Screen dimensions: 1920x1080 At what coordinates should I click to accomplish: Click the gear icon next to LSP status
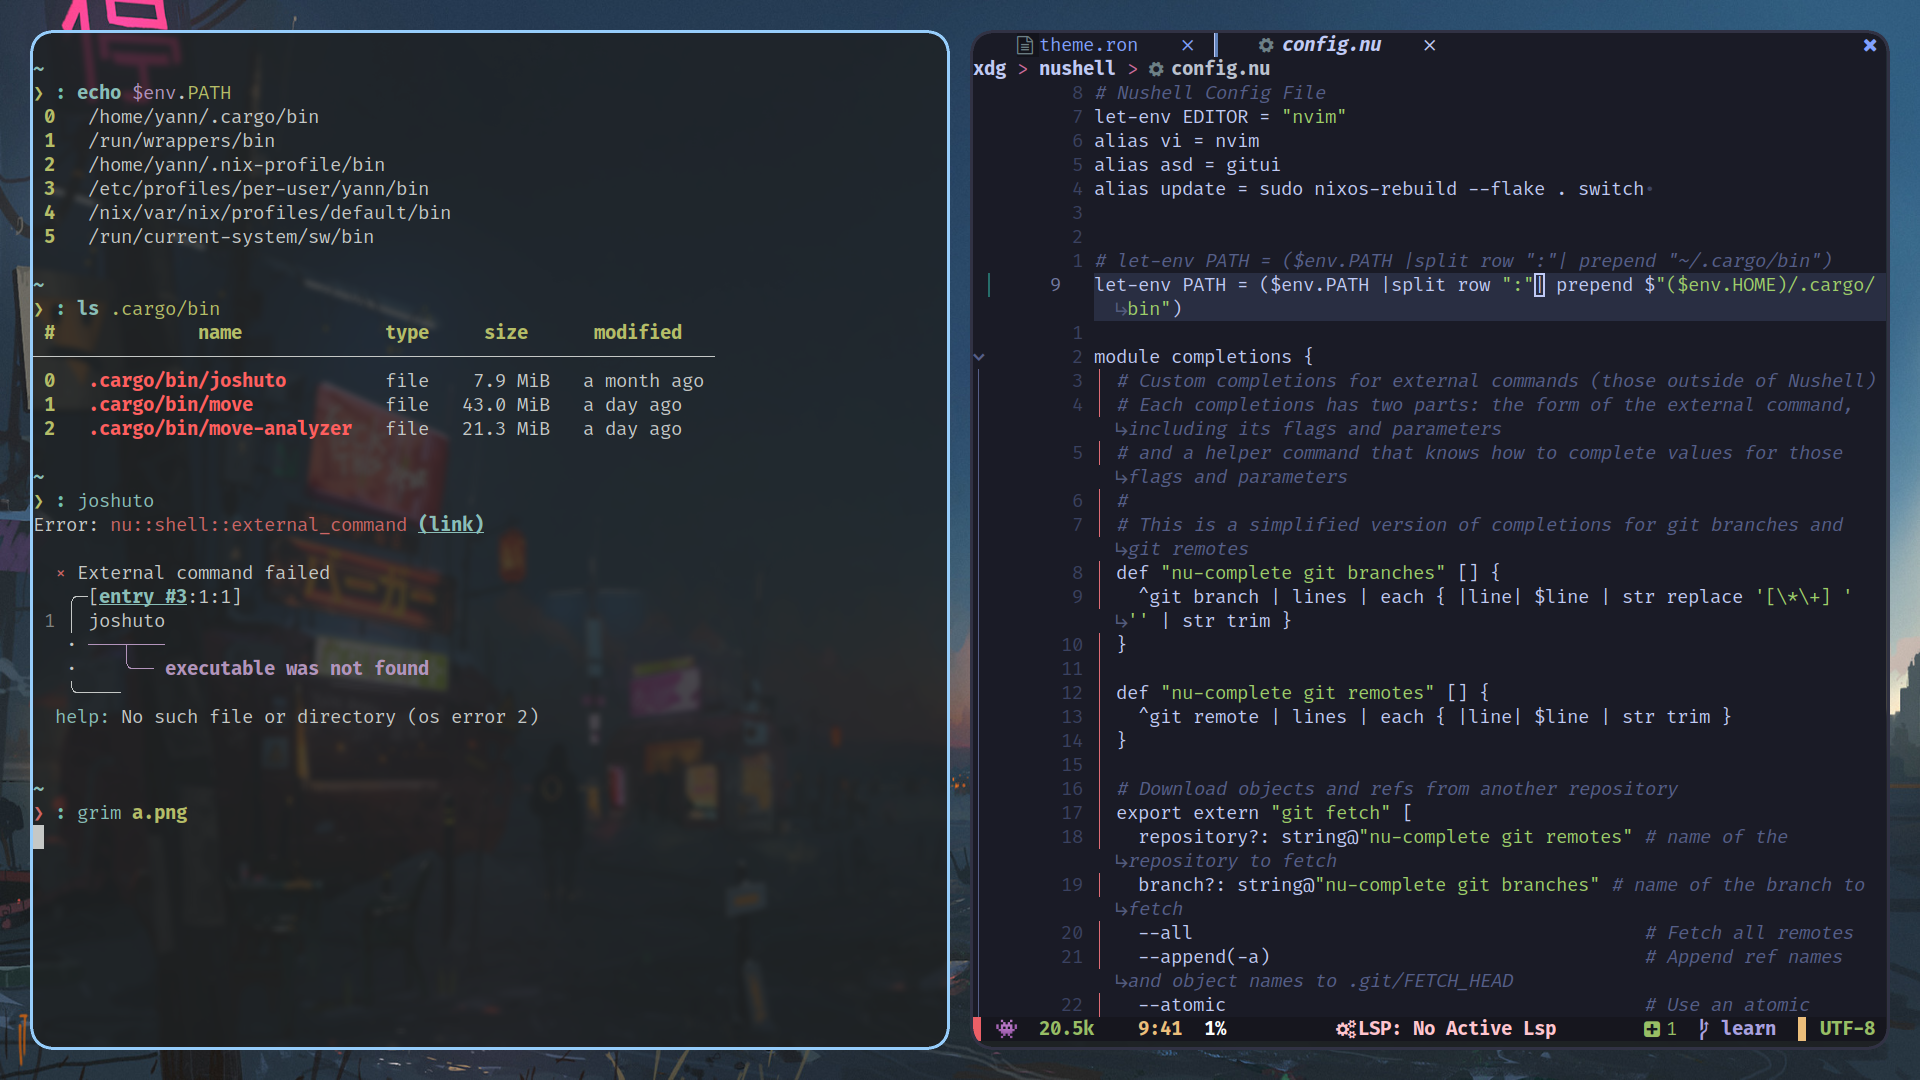[1346, 1028]
